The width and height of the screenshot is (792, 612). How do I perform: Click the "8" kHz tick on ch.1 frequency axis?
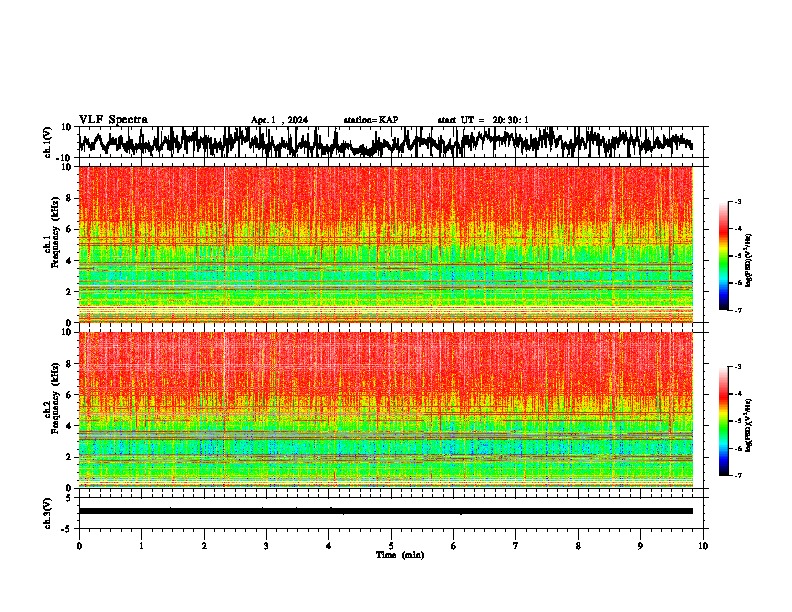coord(69,198)
